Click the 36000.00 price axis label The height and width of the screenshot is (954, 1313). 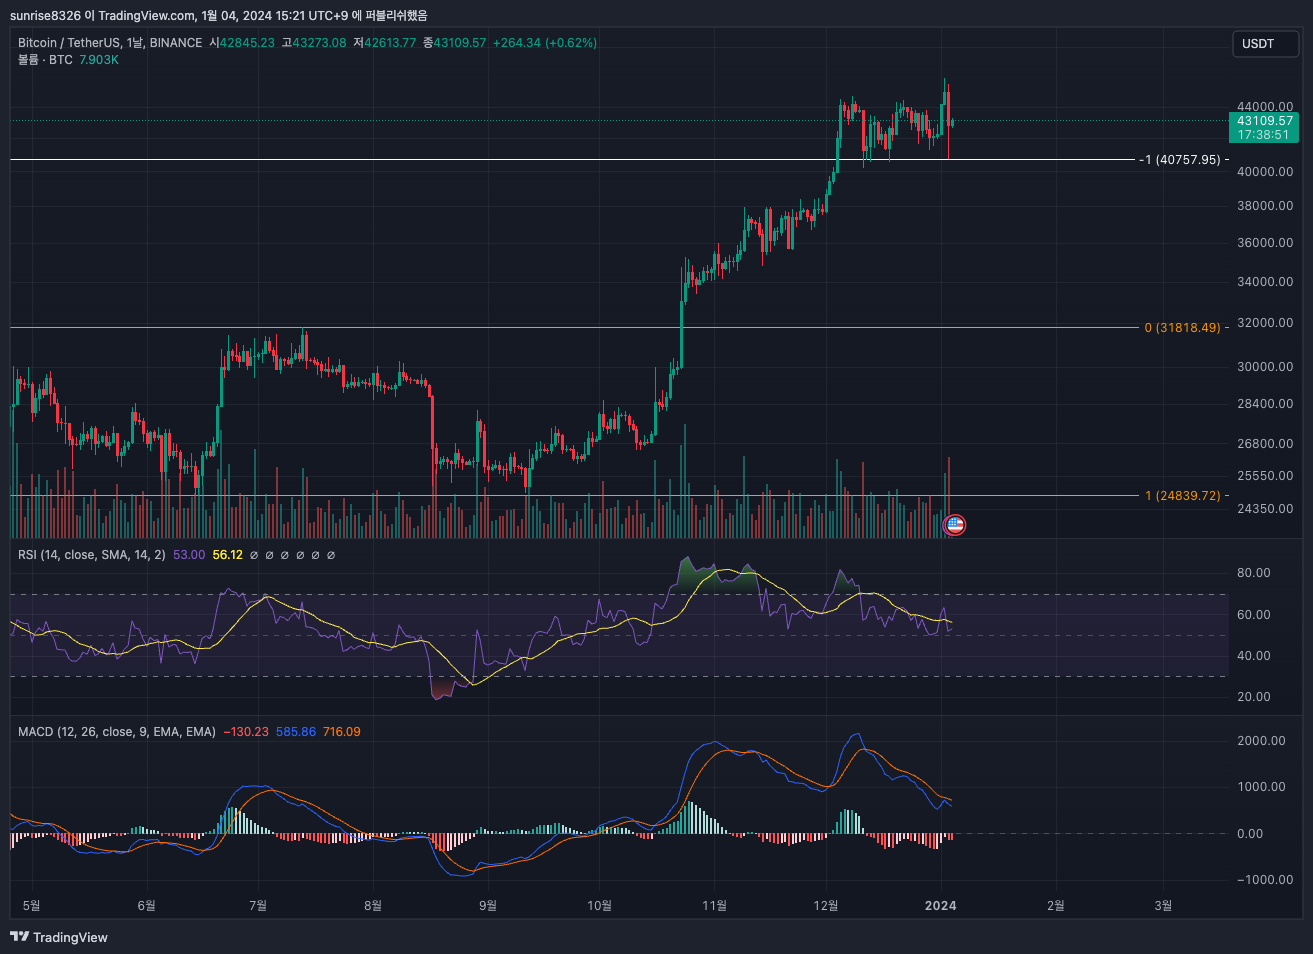pyautogui.click(x=1265, y=243)
